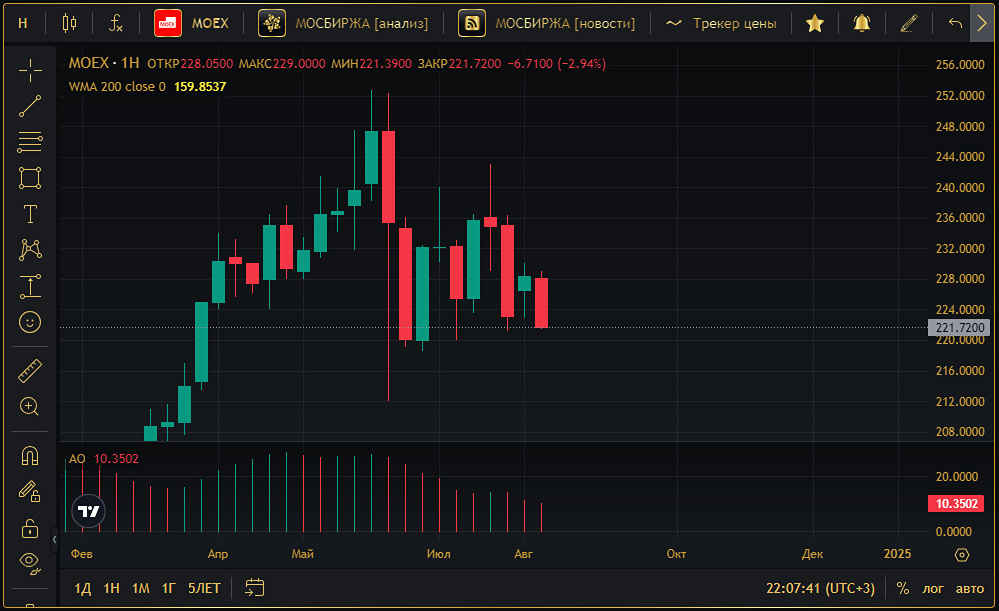
Task: Click Май on the time axis
Action: [303, 554]
